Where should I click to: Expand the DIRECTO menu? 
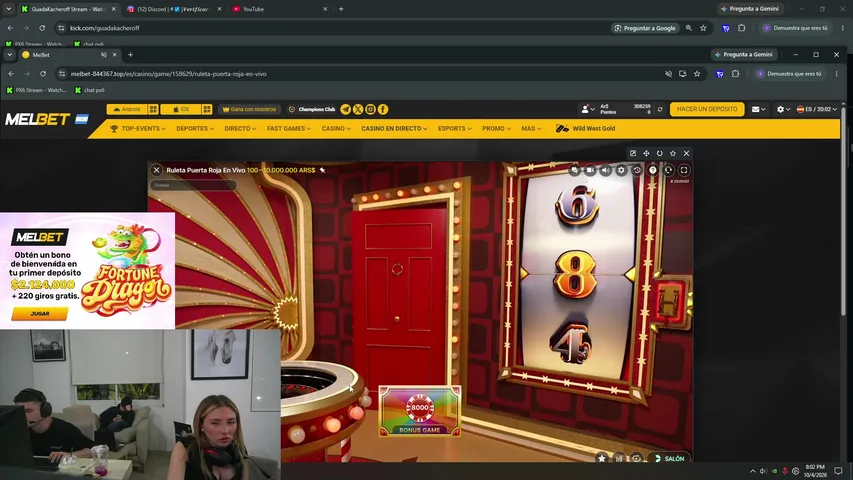tap(240, 128)
